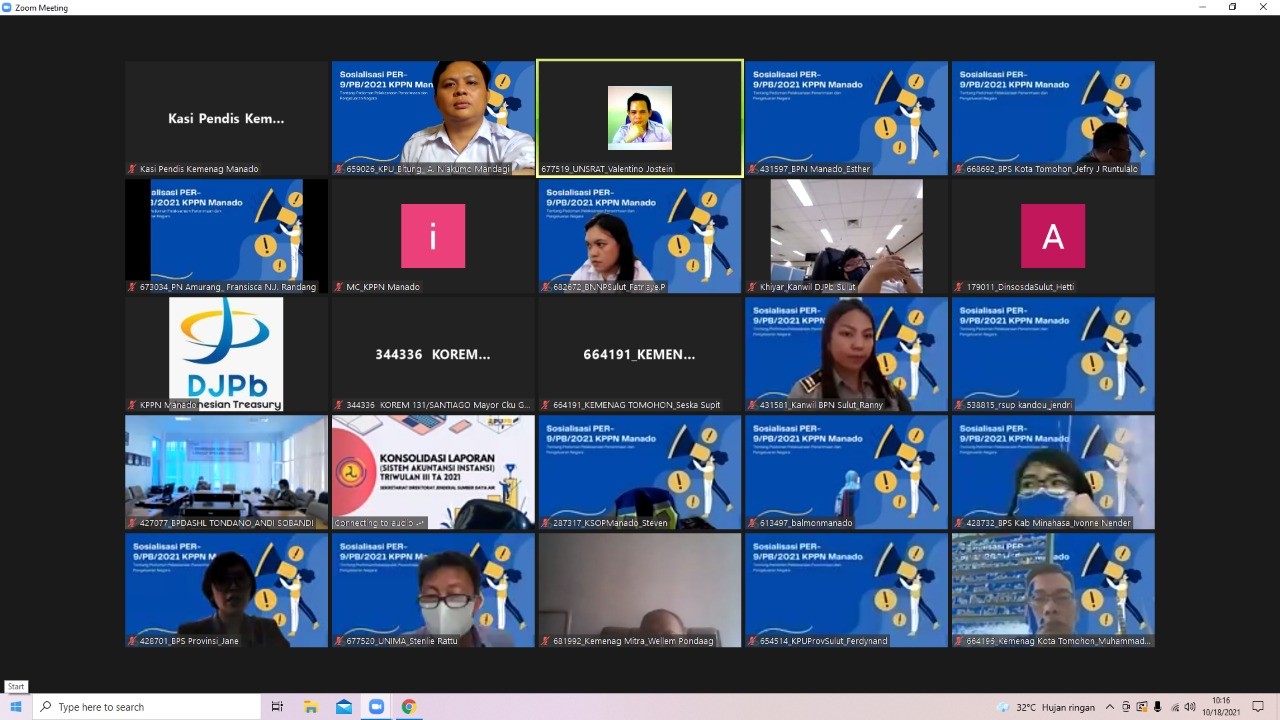Expand the hidden system tray icons
This screenshot has width=1280, height=720.
pos(1109,707)
